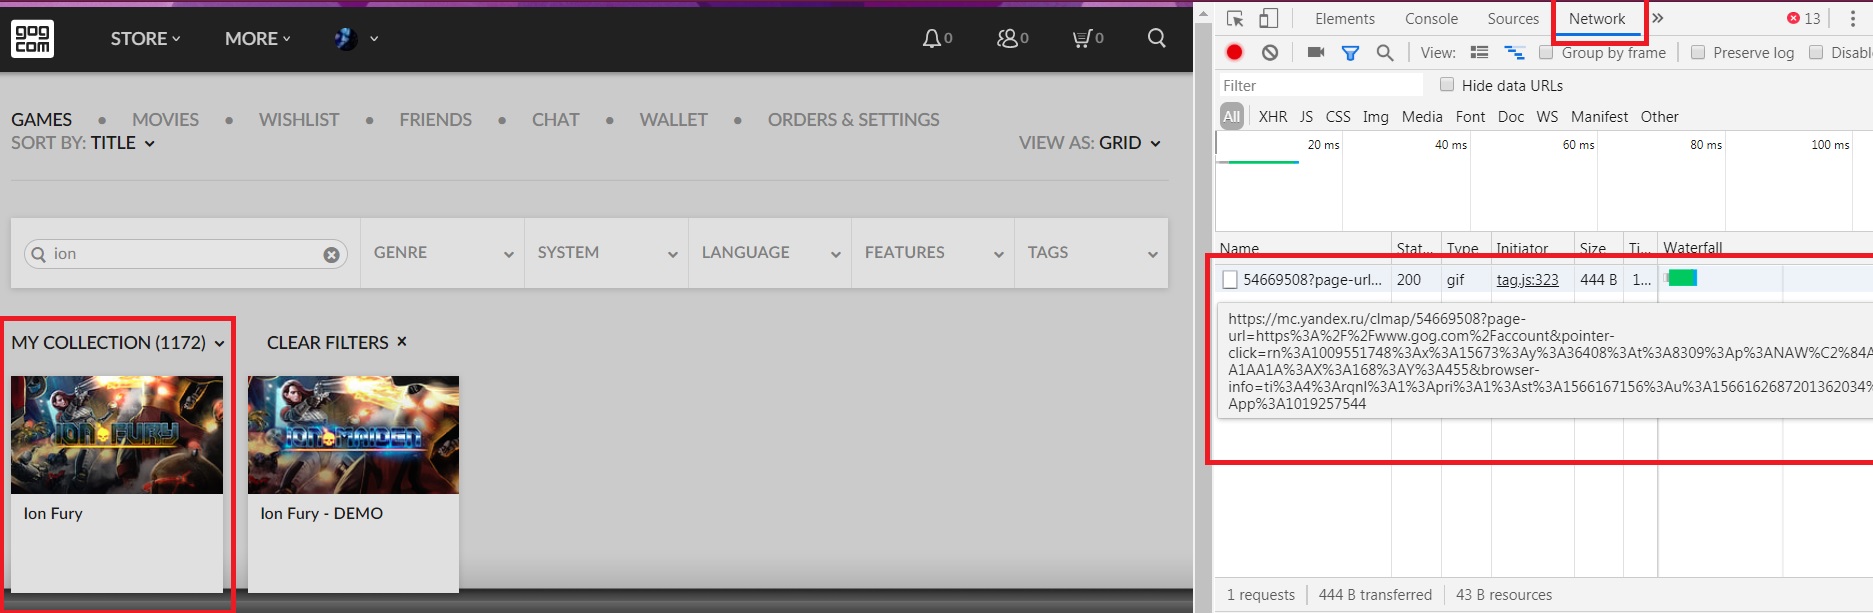The image size is (1873, 613).
Task: Tick the Disable cache checkbox
Action: point(1816,53)
